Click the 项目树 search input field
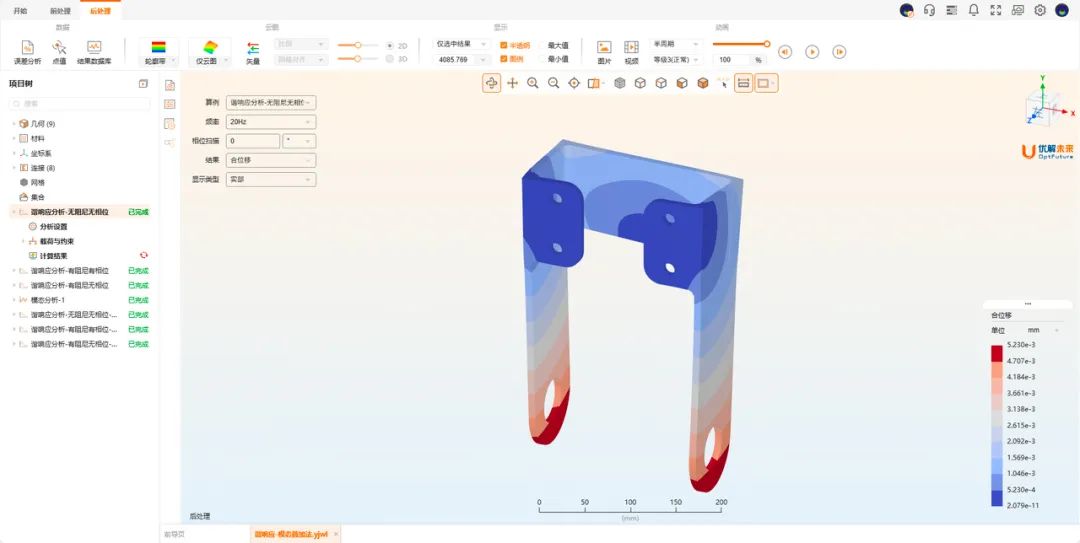Viewport: 1080px width, 543px height. click(80, 103)
